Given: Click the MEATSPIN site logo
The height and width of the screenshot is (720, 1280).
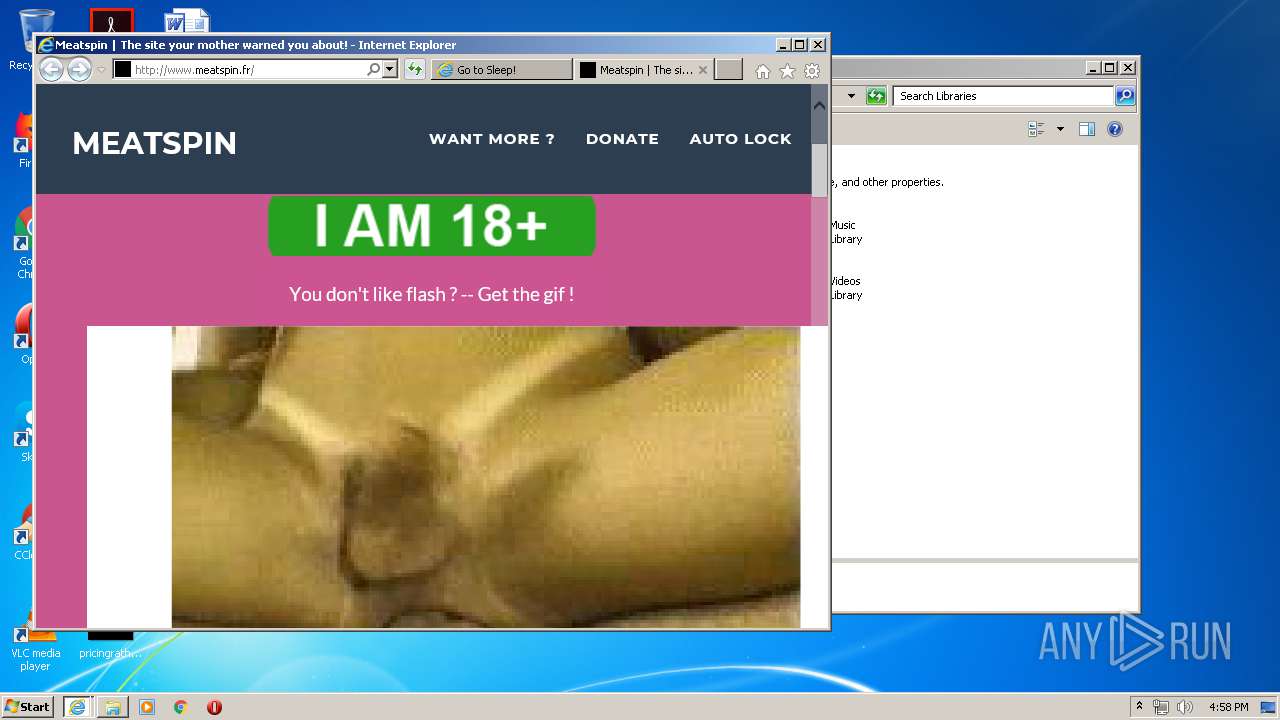Looking at the screenshot, I should click(154, 143).
